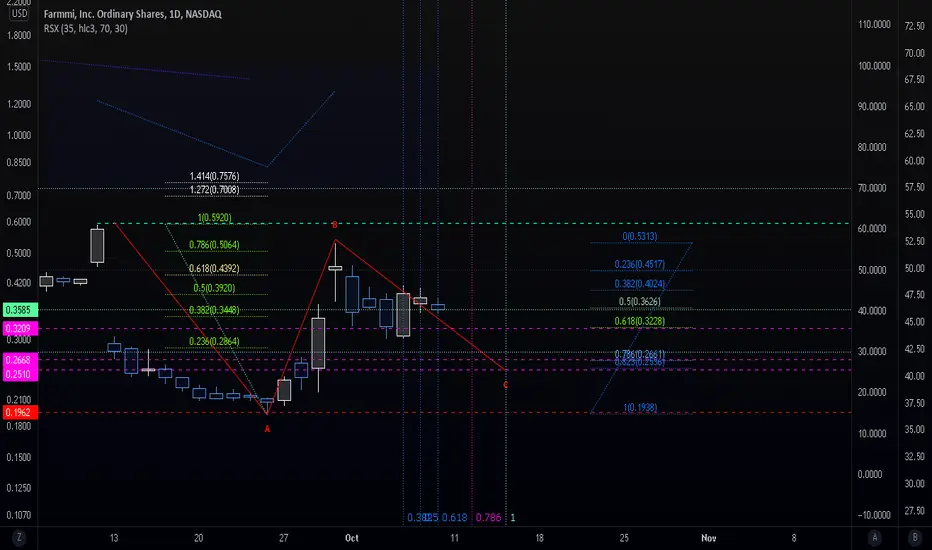The image size is (932, 550).
Task: Click the 0.3209 magenta price label
Action: [20, 328]
